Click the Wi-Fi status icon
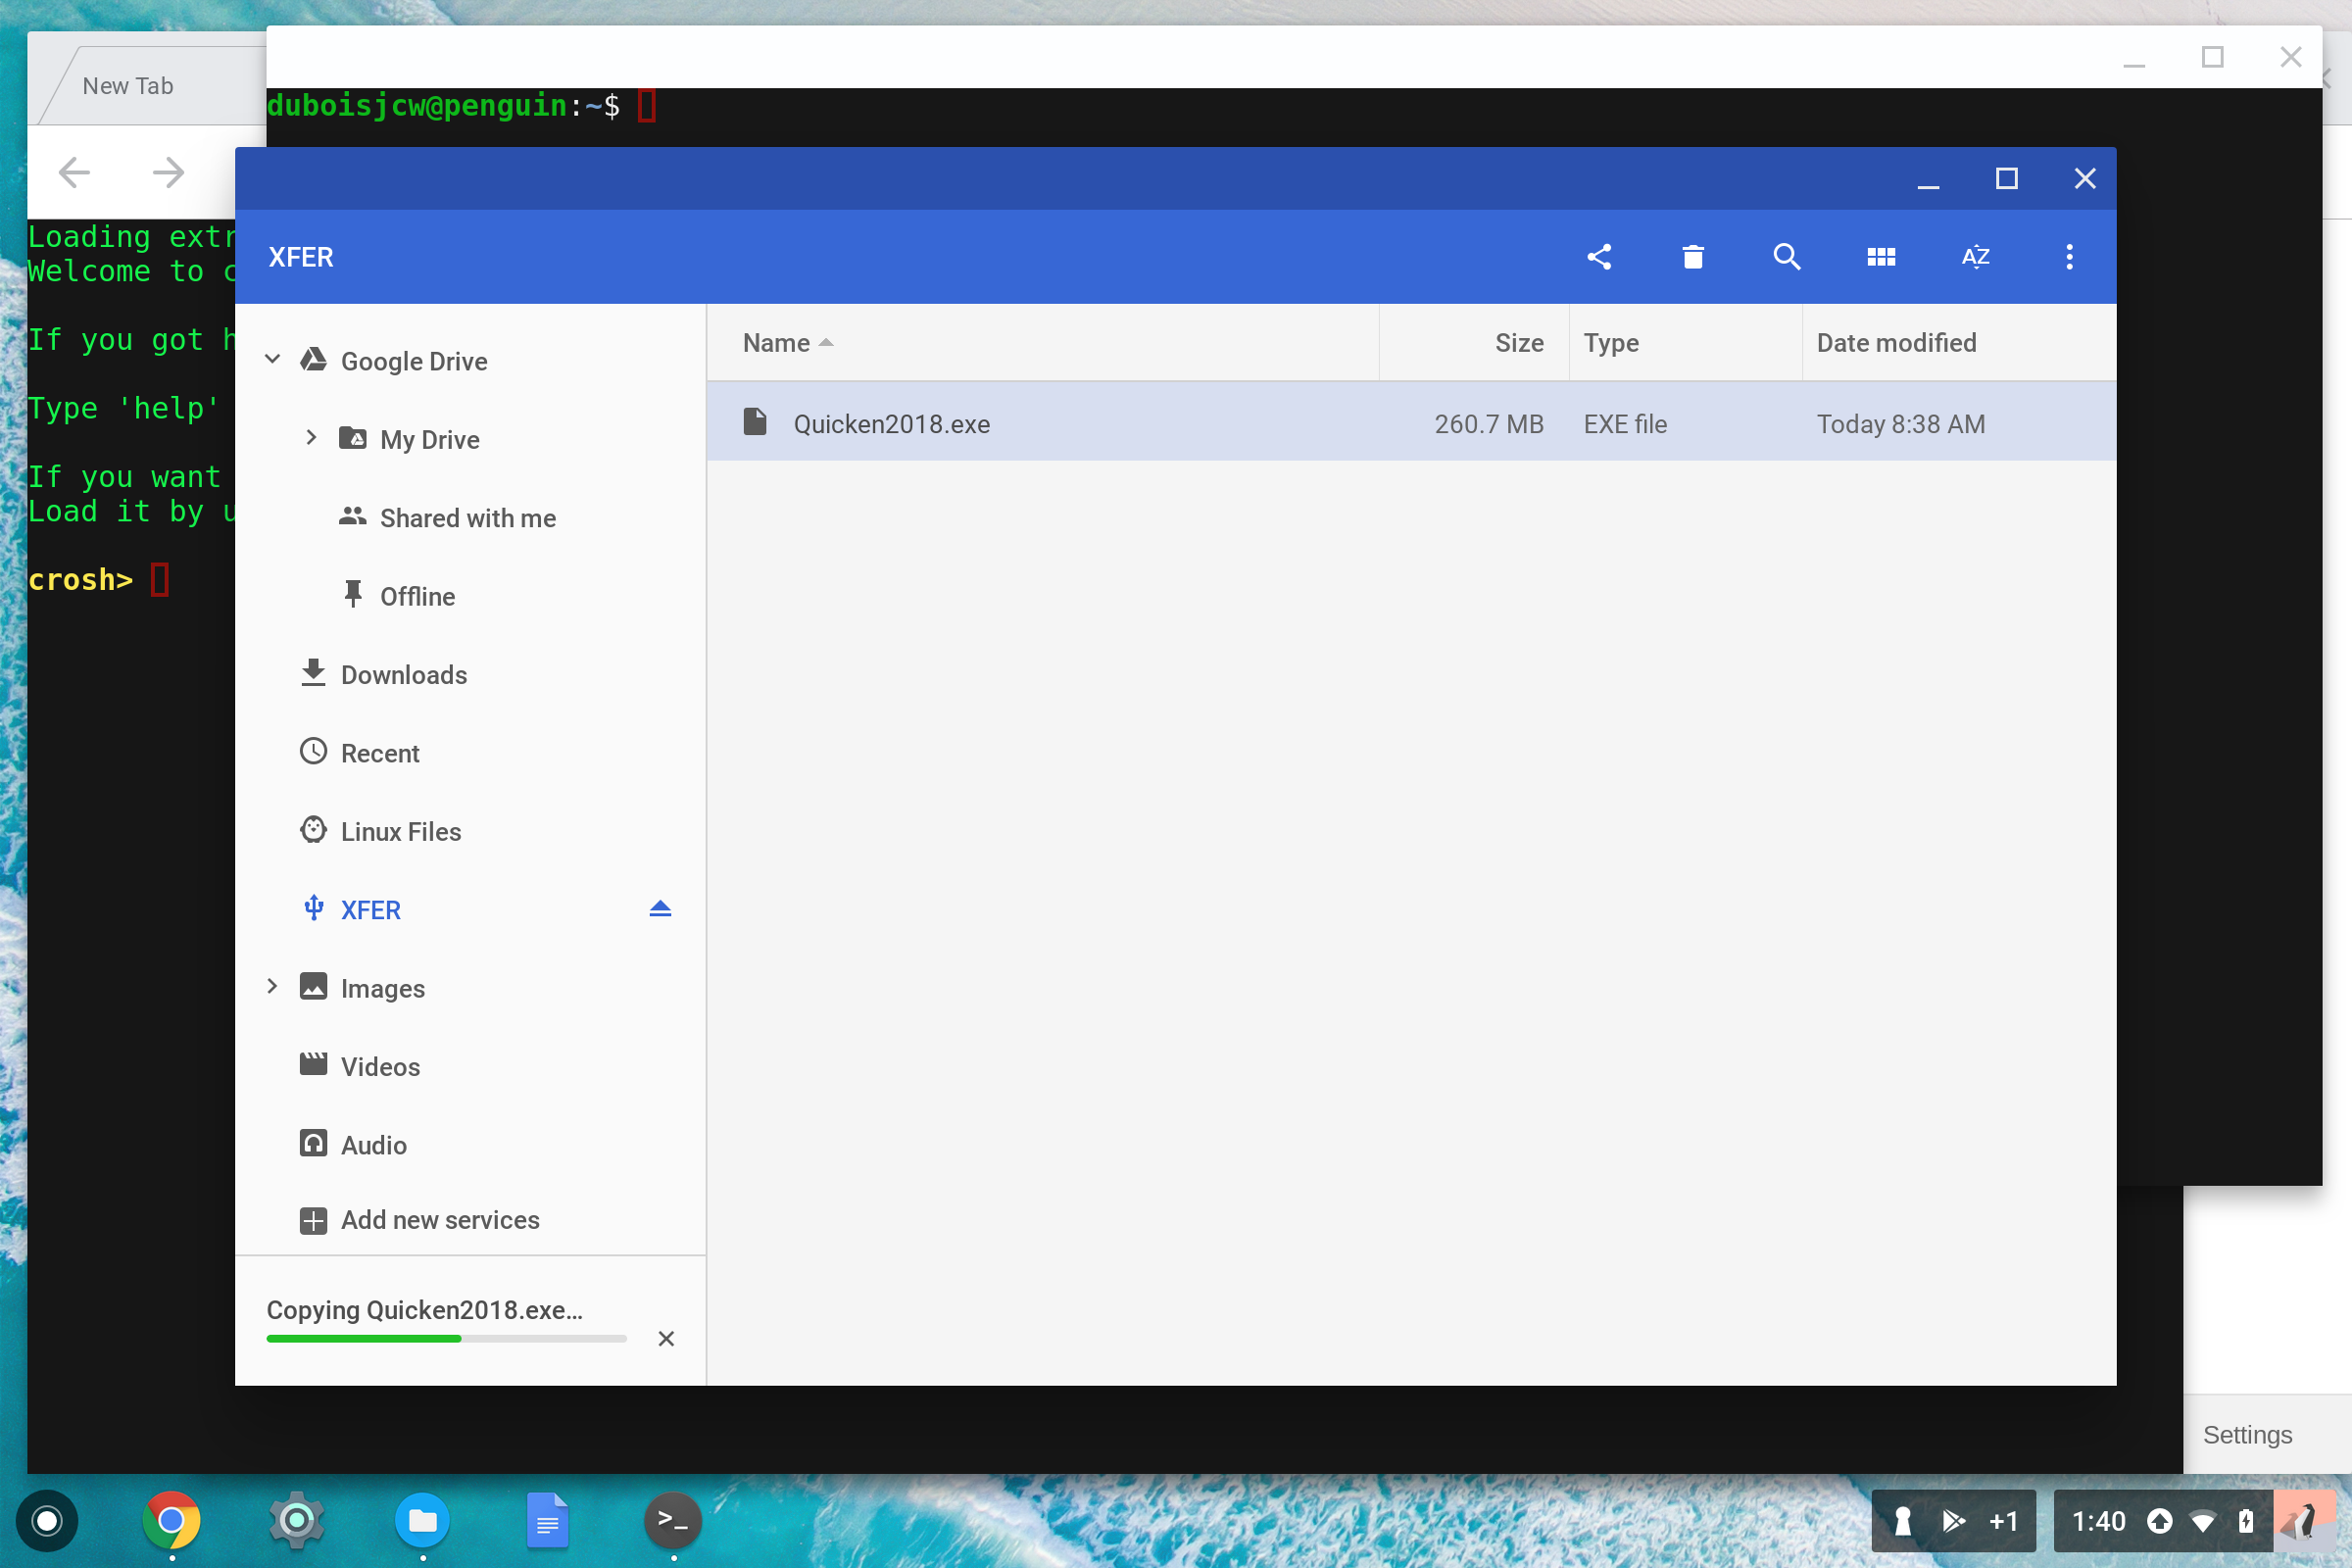Screen dimensions: 2352x1568 click(x=2202, y=1521)
